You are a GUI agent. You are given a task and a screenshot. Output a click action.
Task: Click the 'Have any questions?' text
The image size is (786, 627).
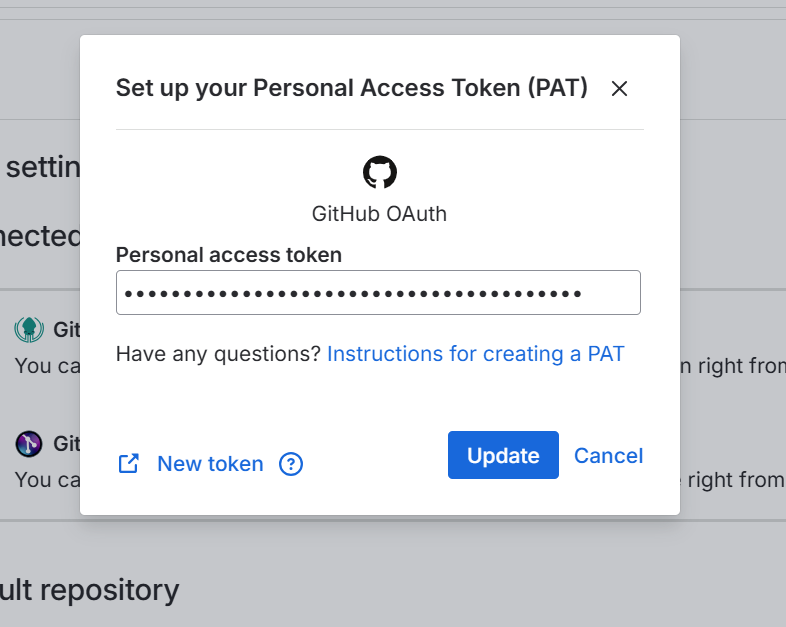(218, 354)
